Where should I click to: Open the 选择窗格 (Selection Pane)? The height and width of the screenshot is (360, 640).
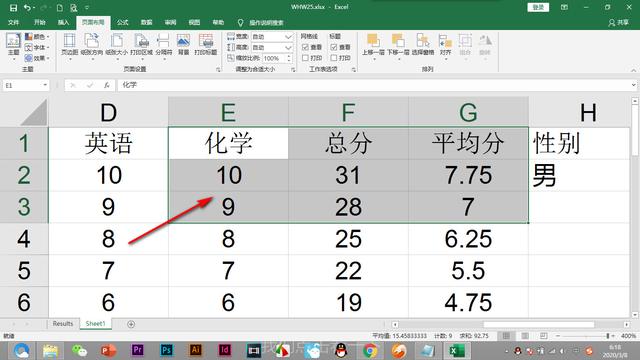coord(423,45)
